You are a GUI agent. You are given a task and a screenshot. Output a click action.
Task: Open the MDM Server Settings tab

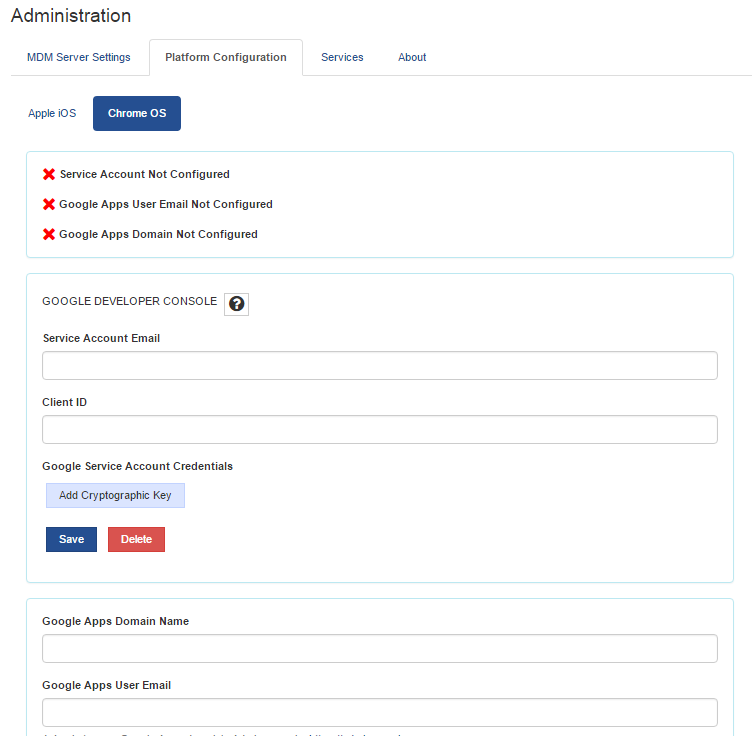coord(79,58)
